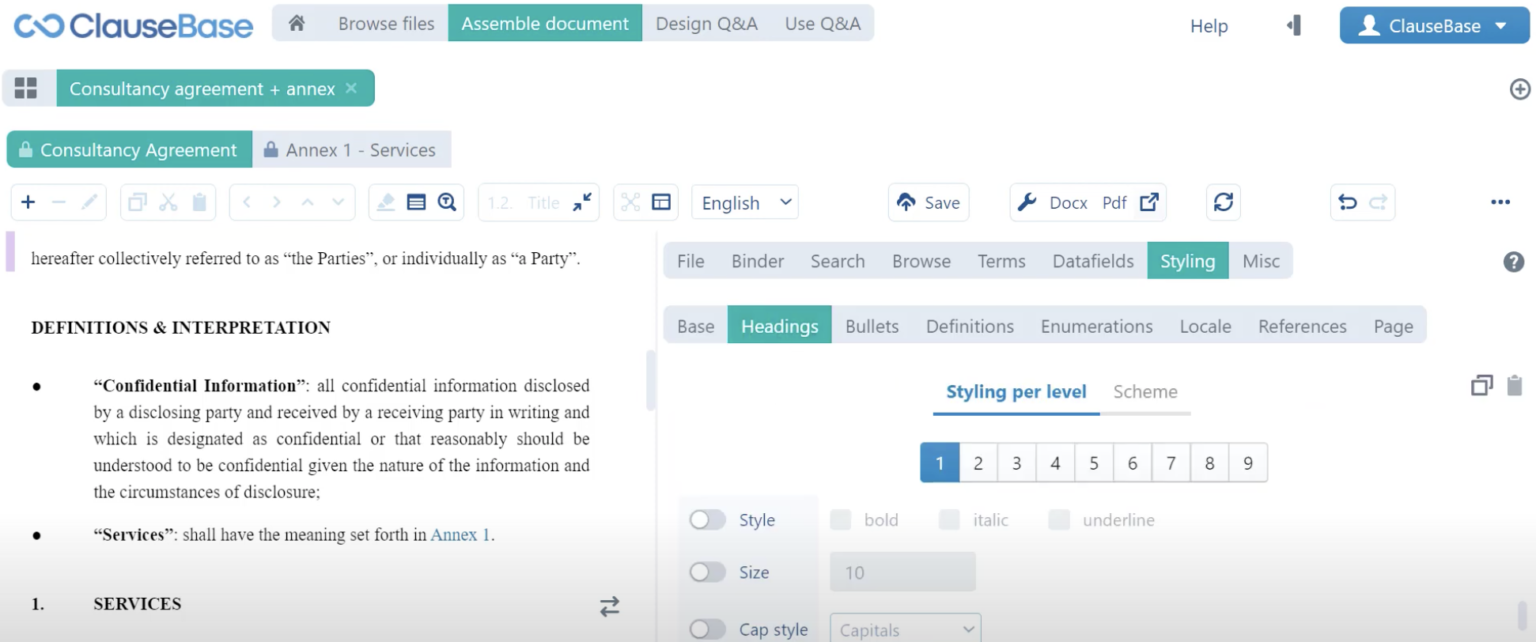Open export in new window icon
This screenshot has width=1536, height=642.
tap(1149, 202)
